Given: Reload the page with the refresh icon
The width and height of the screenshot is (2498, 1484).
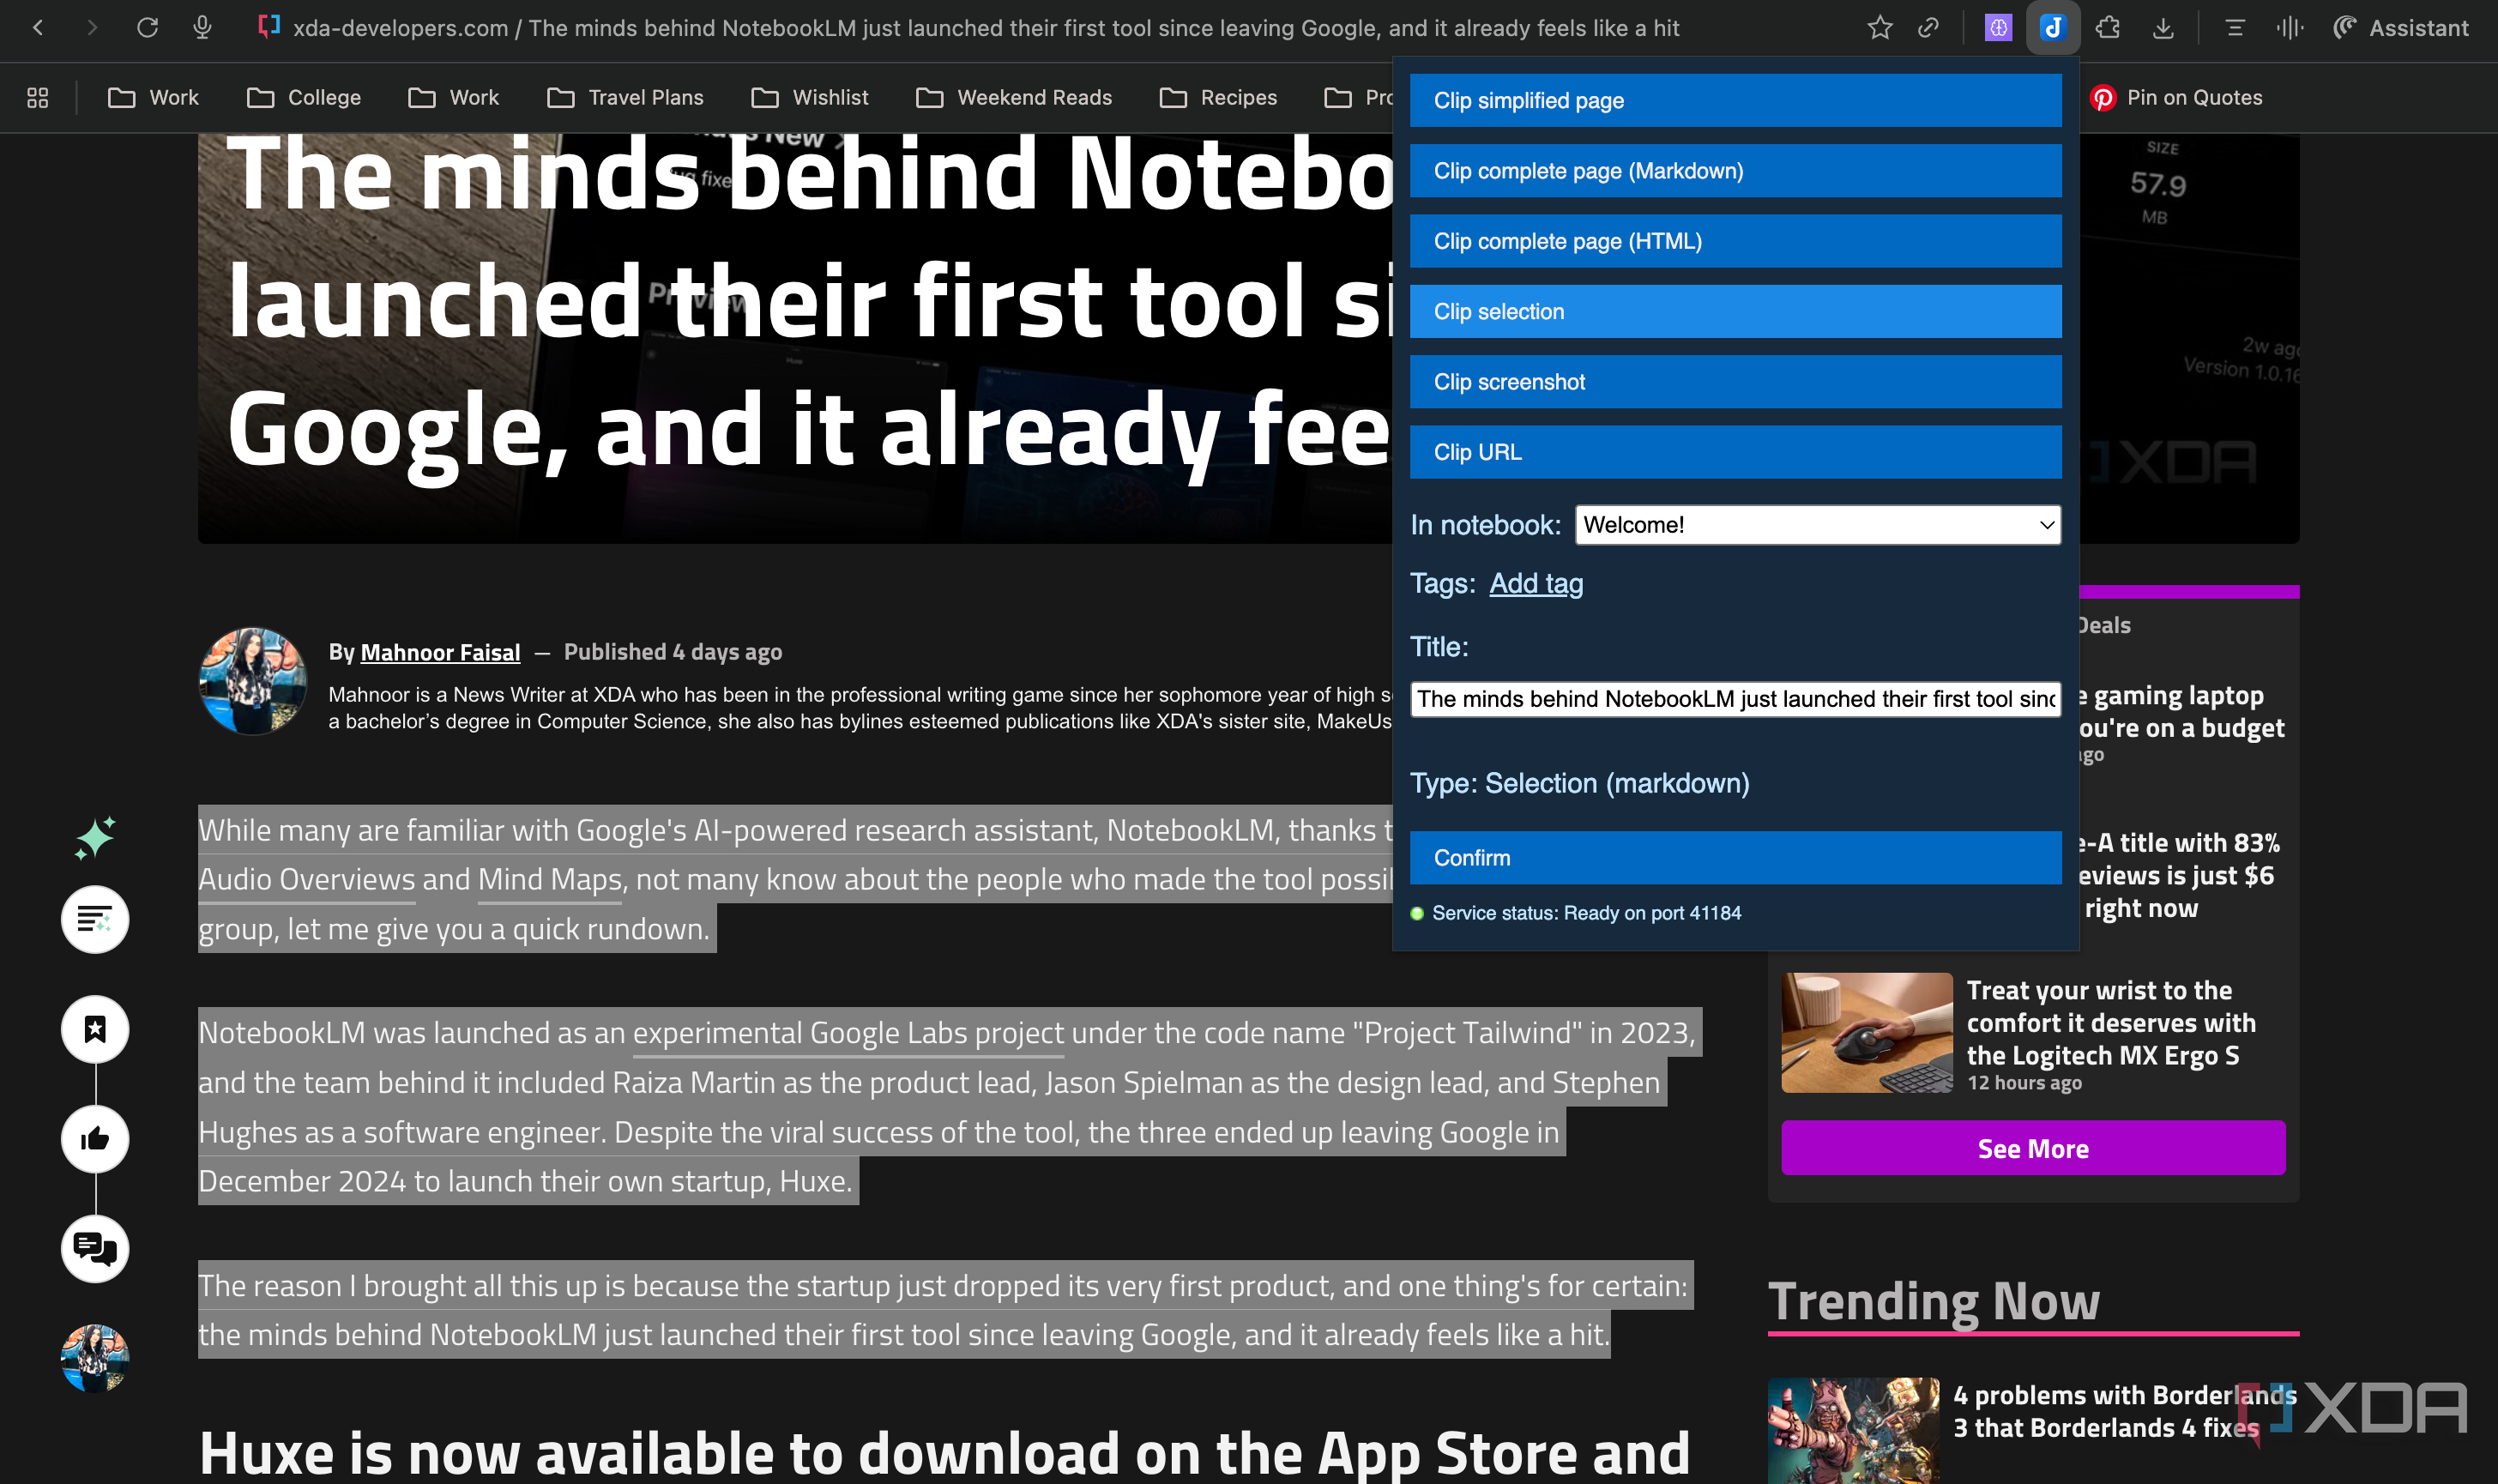Looking at the screenshot, I should pyautogui.click(x=147, y=28).
